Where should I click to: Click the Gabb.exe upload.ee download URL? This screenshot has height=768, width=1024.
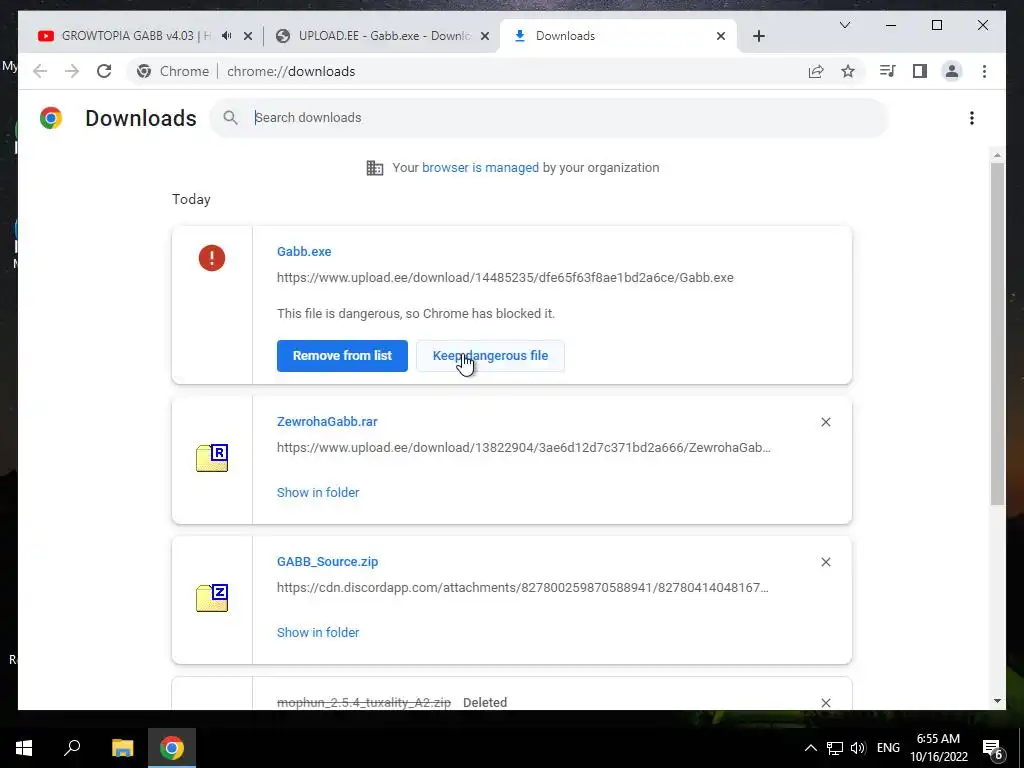coord(505,278)
